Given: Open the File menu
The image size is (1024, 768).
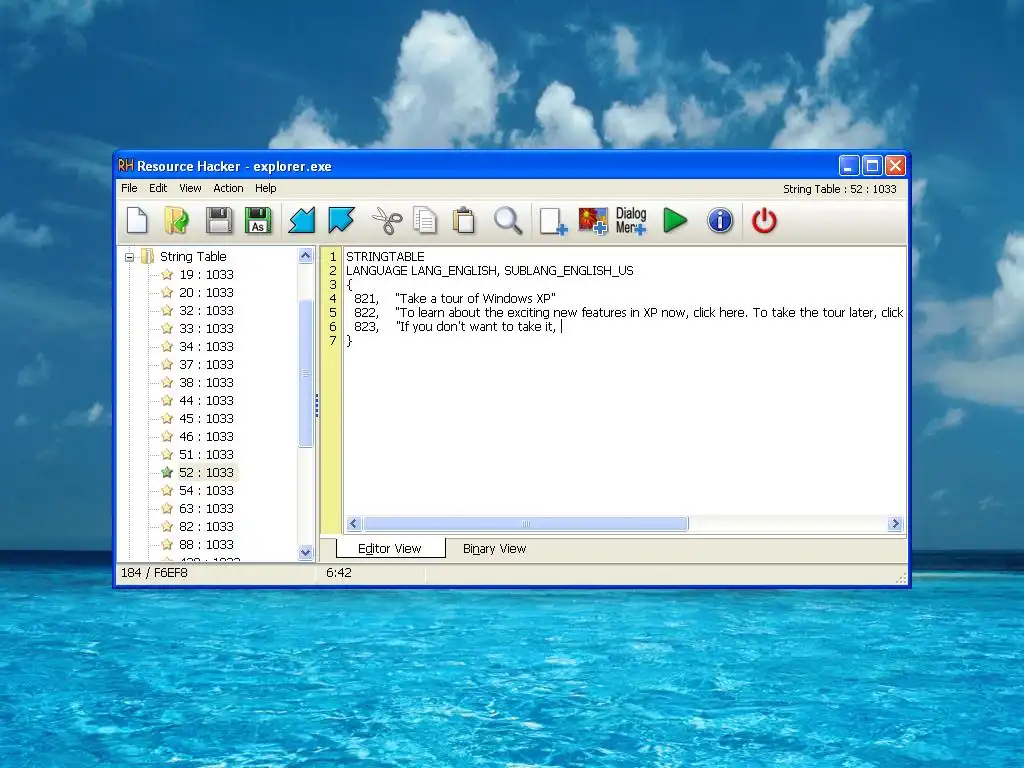Looking at the screenshot, I should tap(129, 188).
